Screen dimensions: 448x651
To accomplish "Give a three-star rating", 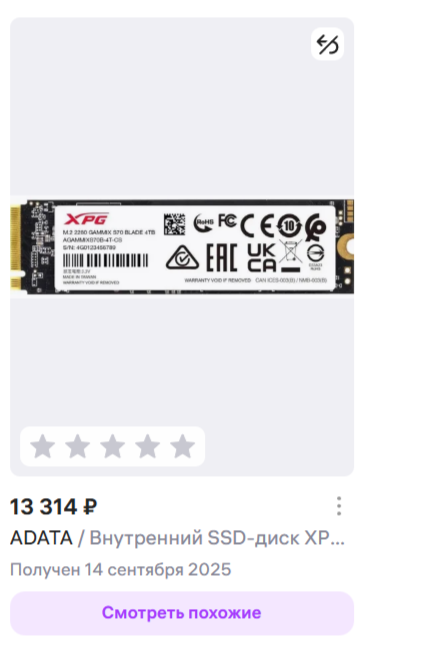I will 113,446.
